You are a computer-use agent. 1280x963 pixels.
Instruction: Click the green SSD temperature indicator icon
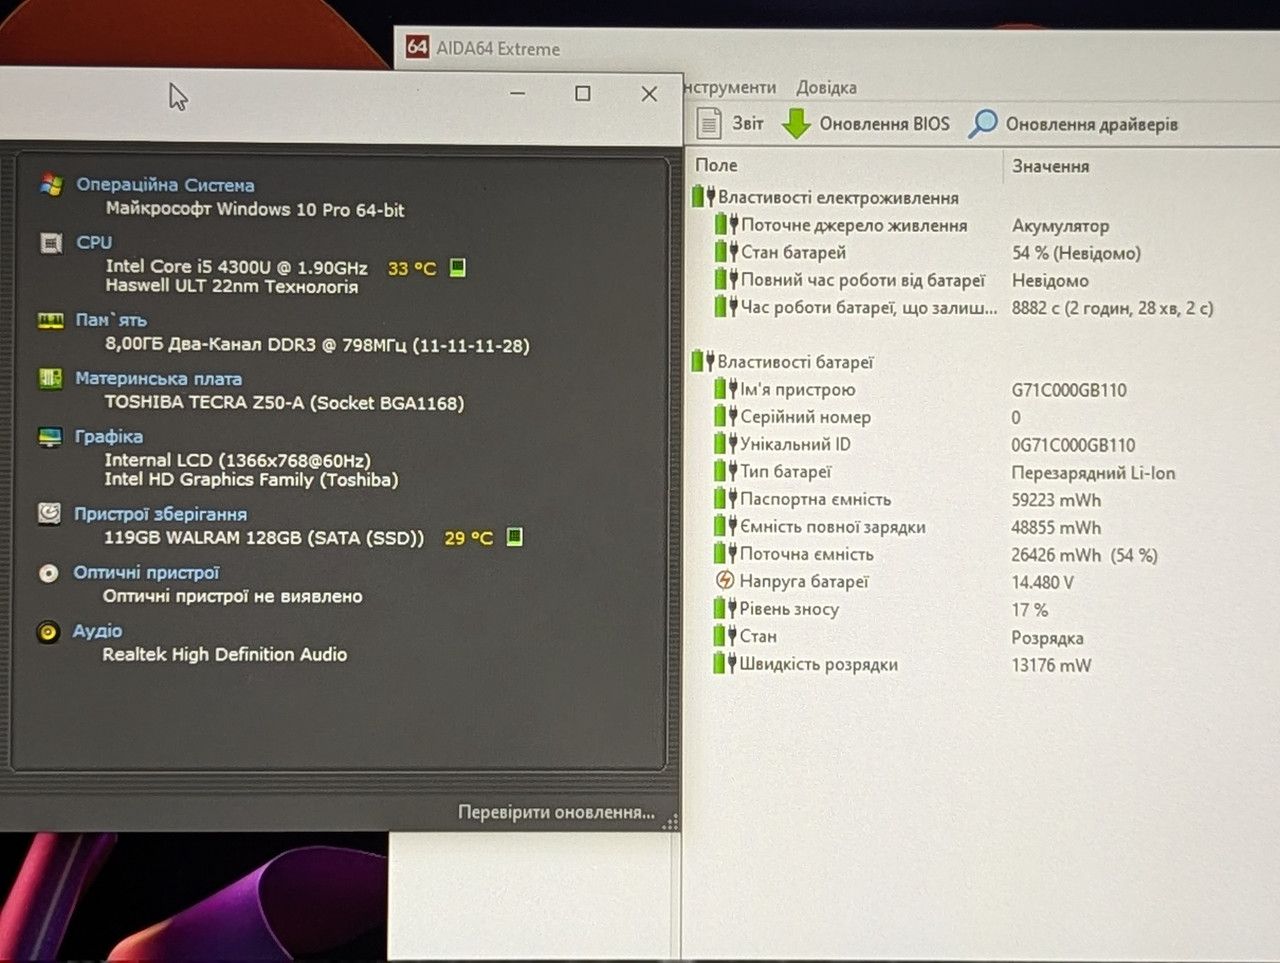pos(514,537)
